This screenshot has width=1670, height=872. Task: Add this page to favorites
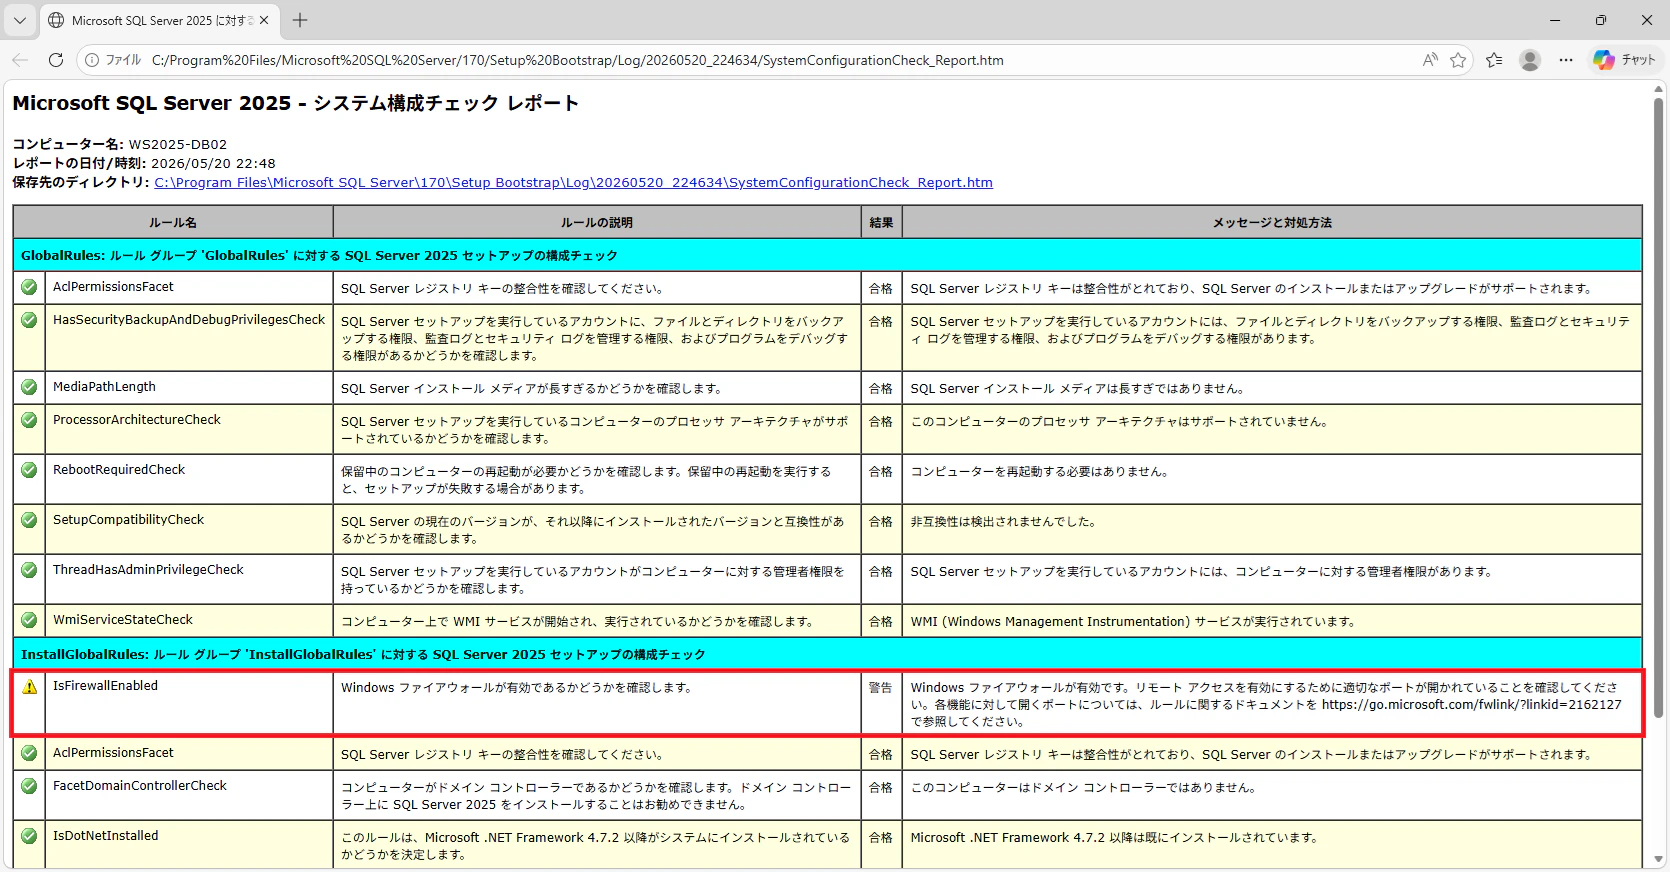click(x=1458, y=60)
